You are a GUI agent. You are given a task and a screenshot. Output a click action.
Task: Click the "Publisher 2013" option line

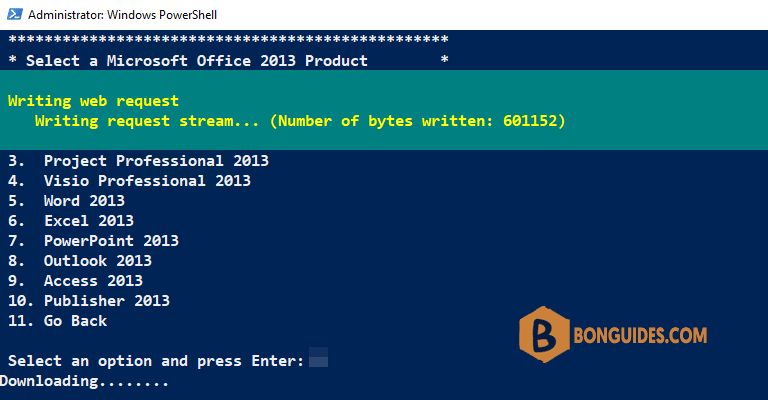[x=89, y=301]
